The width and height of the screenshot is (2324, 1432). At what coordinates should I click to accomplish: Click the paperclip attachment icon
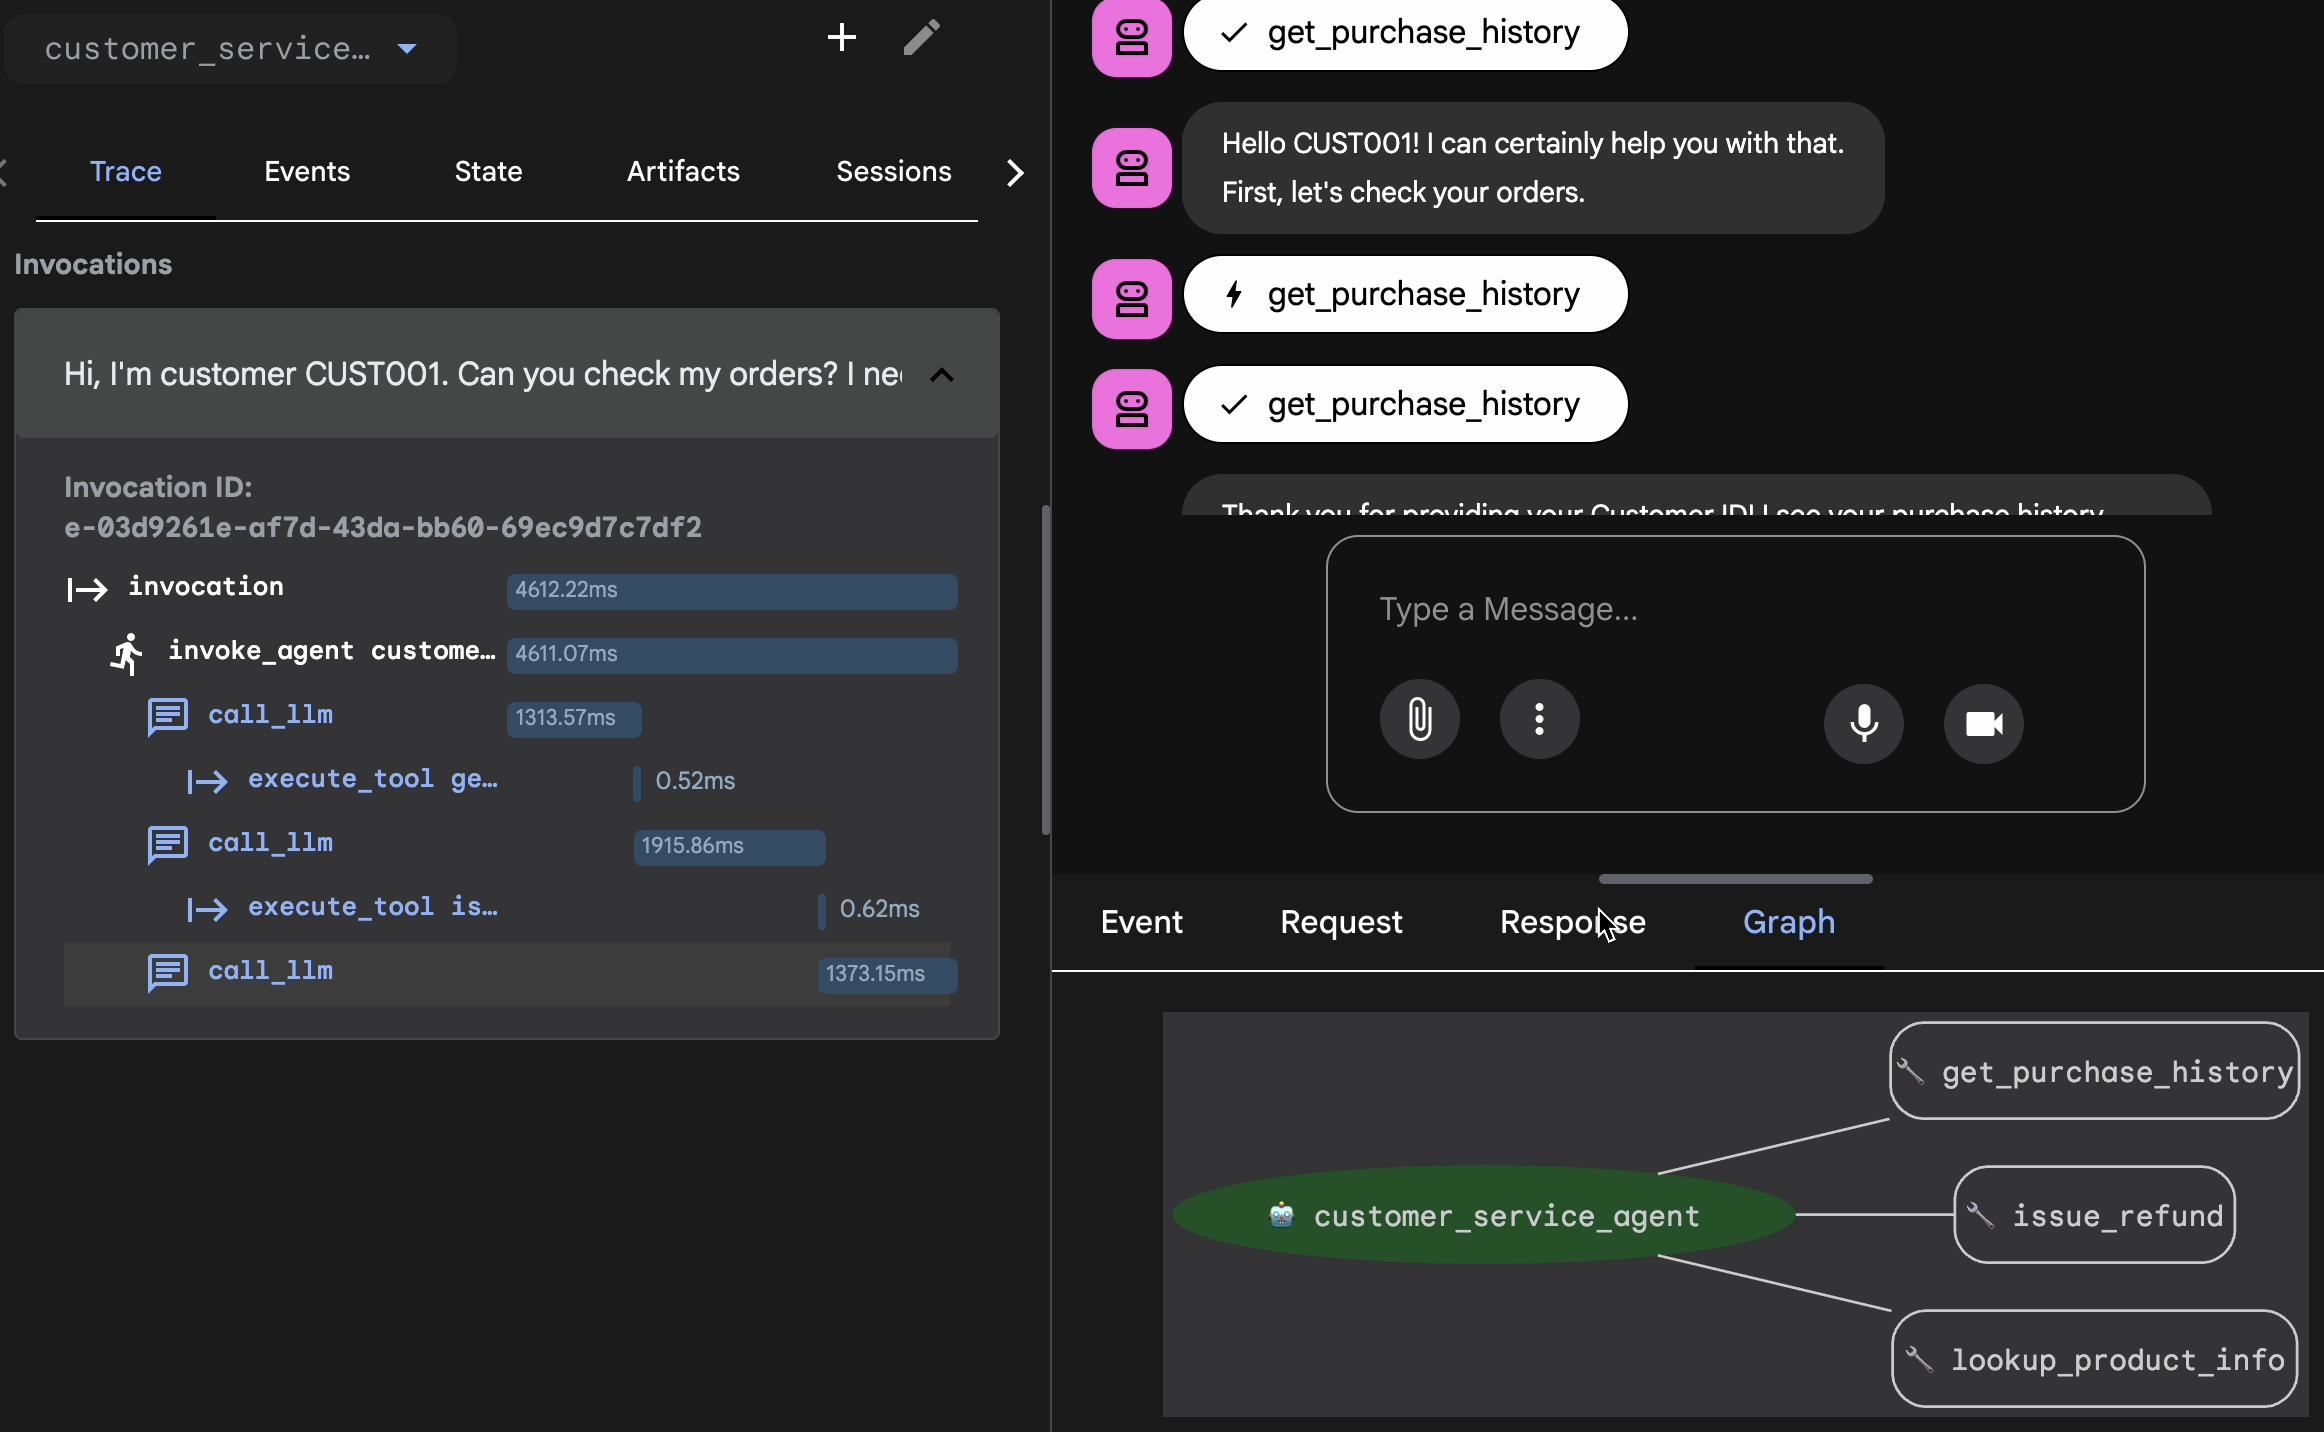click(1419, 720)
